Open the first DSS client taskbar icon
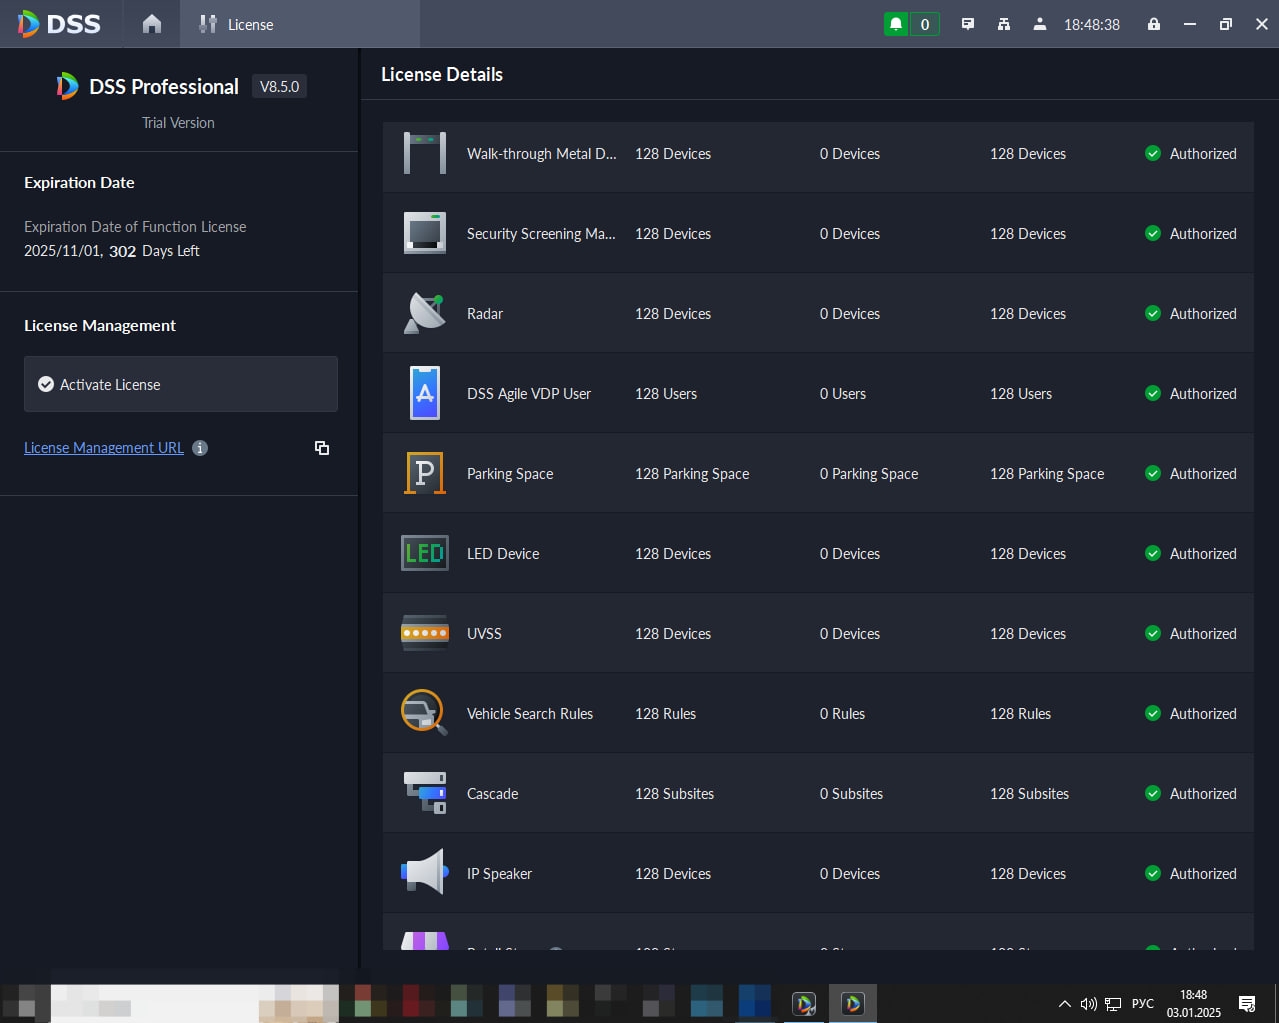Screen dimensions: 1279x1023 pos(804,1003)
